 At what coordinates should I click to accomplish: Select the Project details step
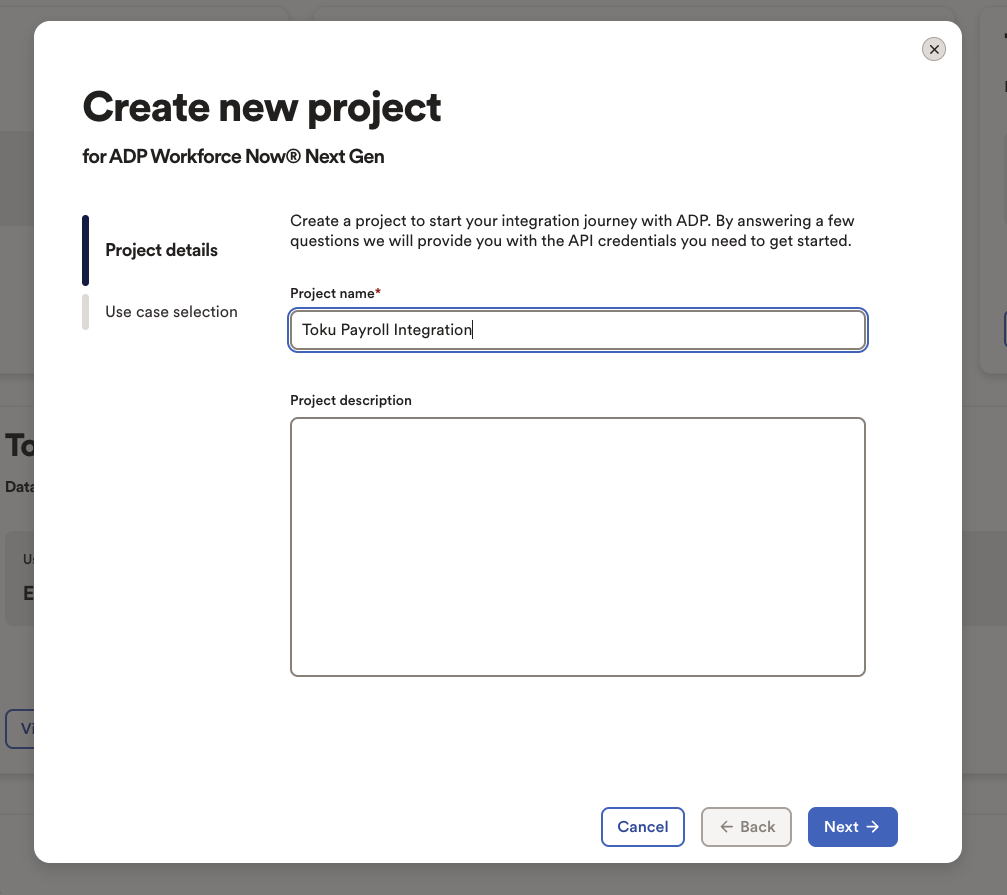tap(161, 250)
